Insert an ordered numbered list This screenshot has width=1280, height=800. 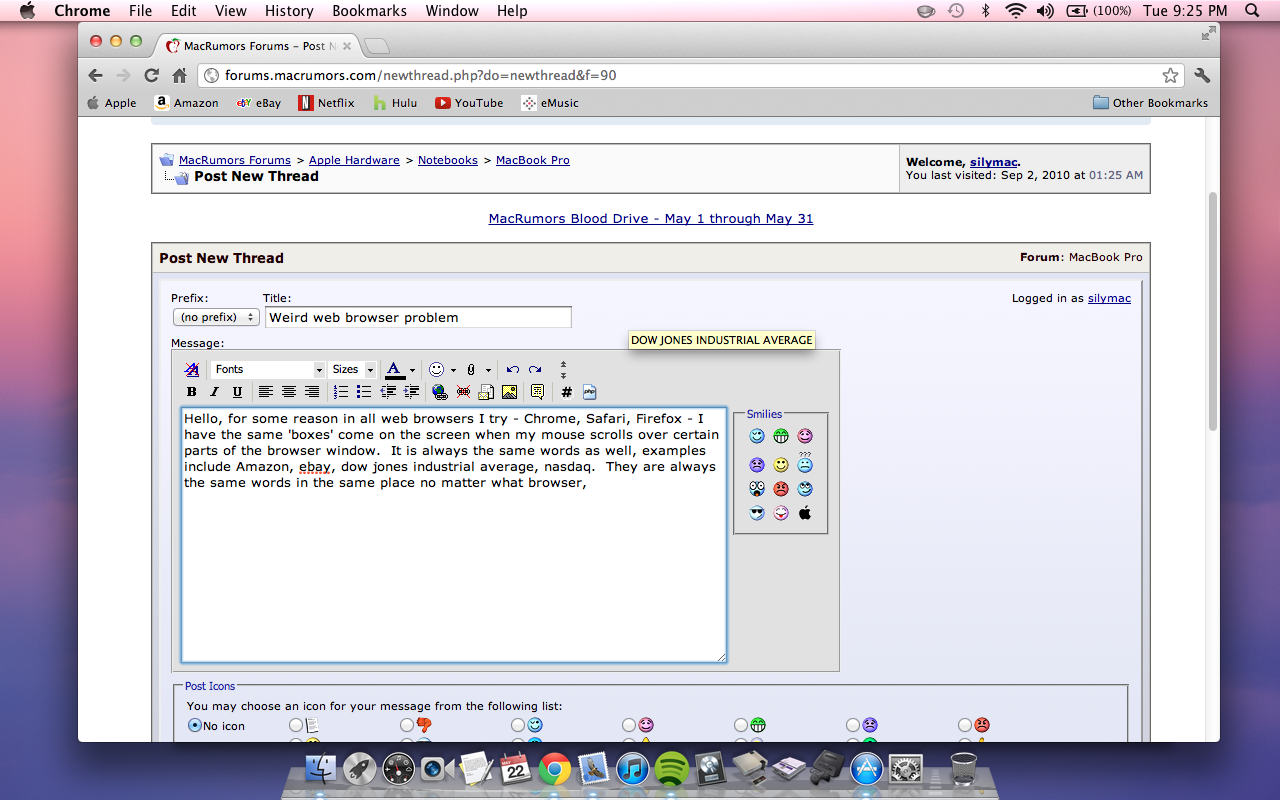click(341, 392)
